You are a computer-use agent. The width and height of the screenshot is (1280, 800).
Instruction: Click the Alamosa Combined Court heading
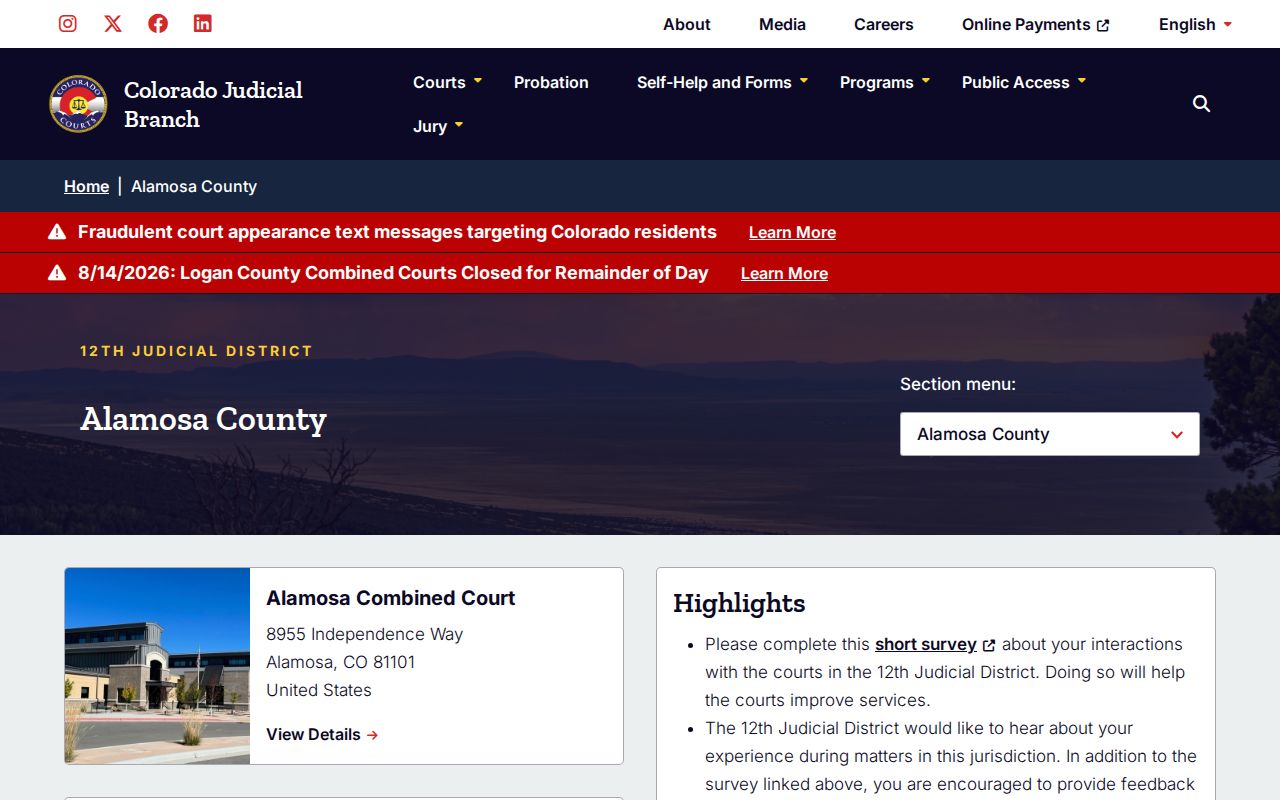pyautogui.click(x=391, y=598)
